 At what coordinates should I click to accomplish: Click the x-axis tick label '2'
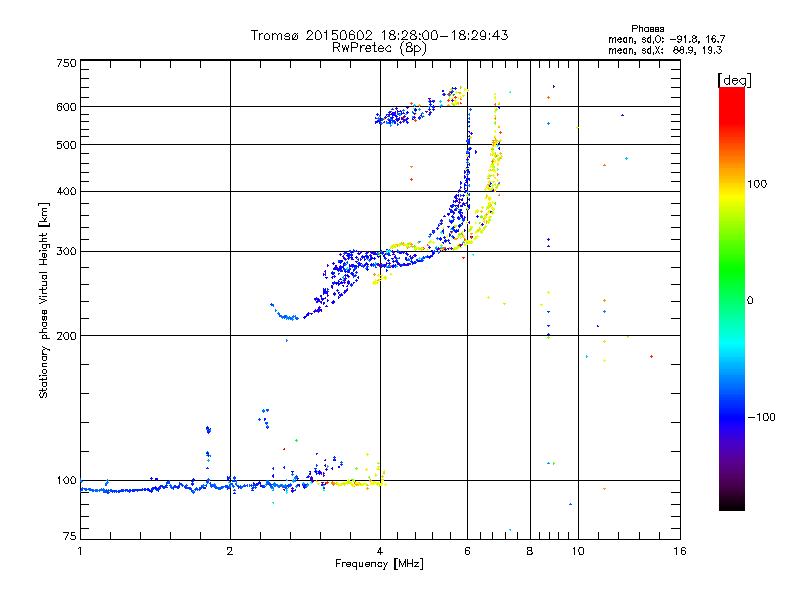[x=230, y=551]
